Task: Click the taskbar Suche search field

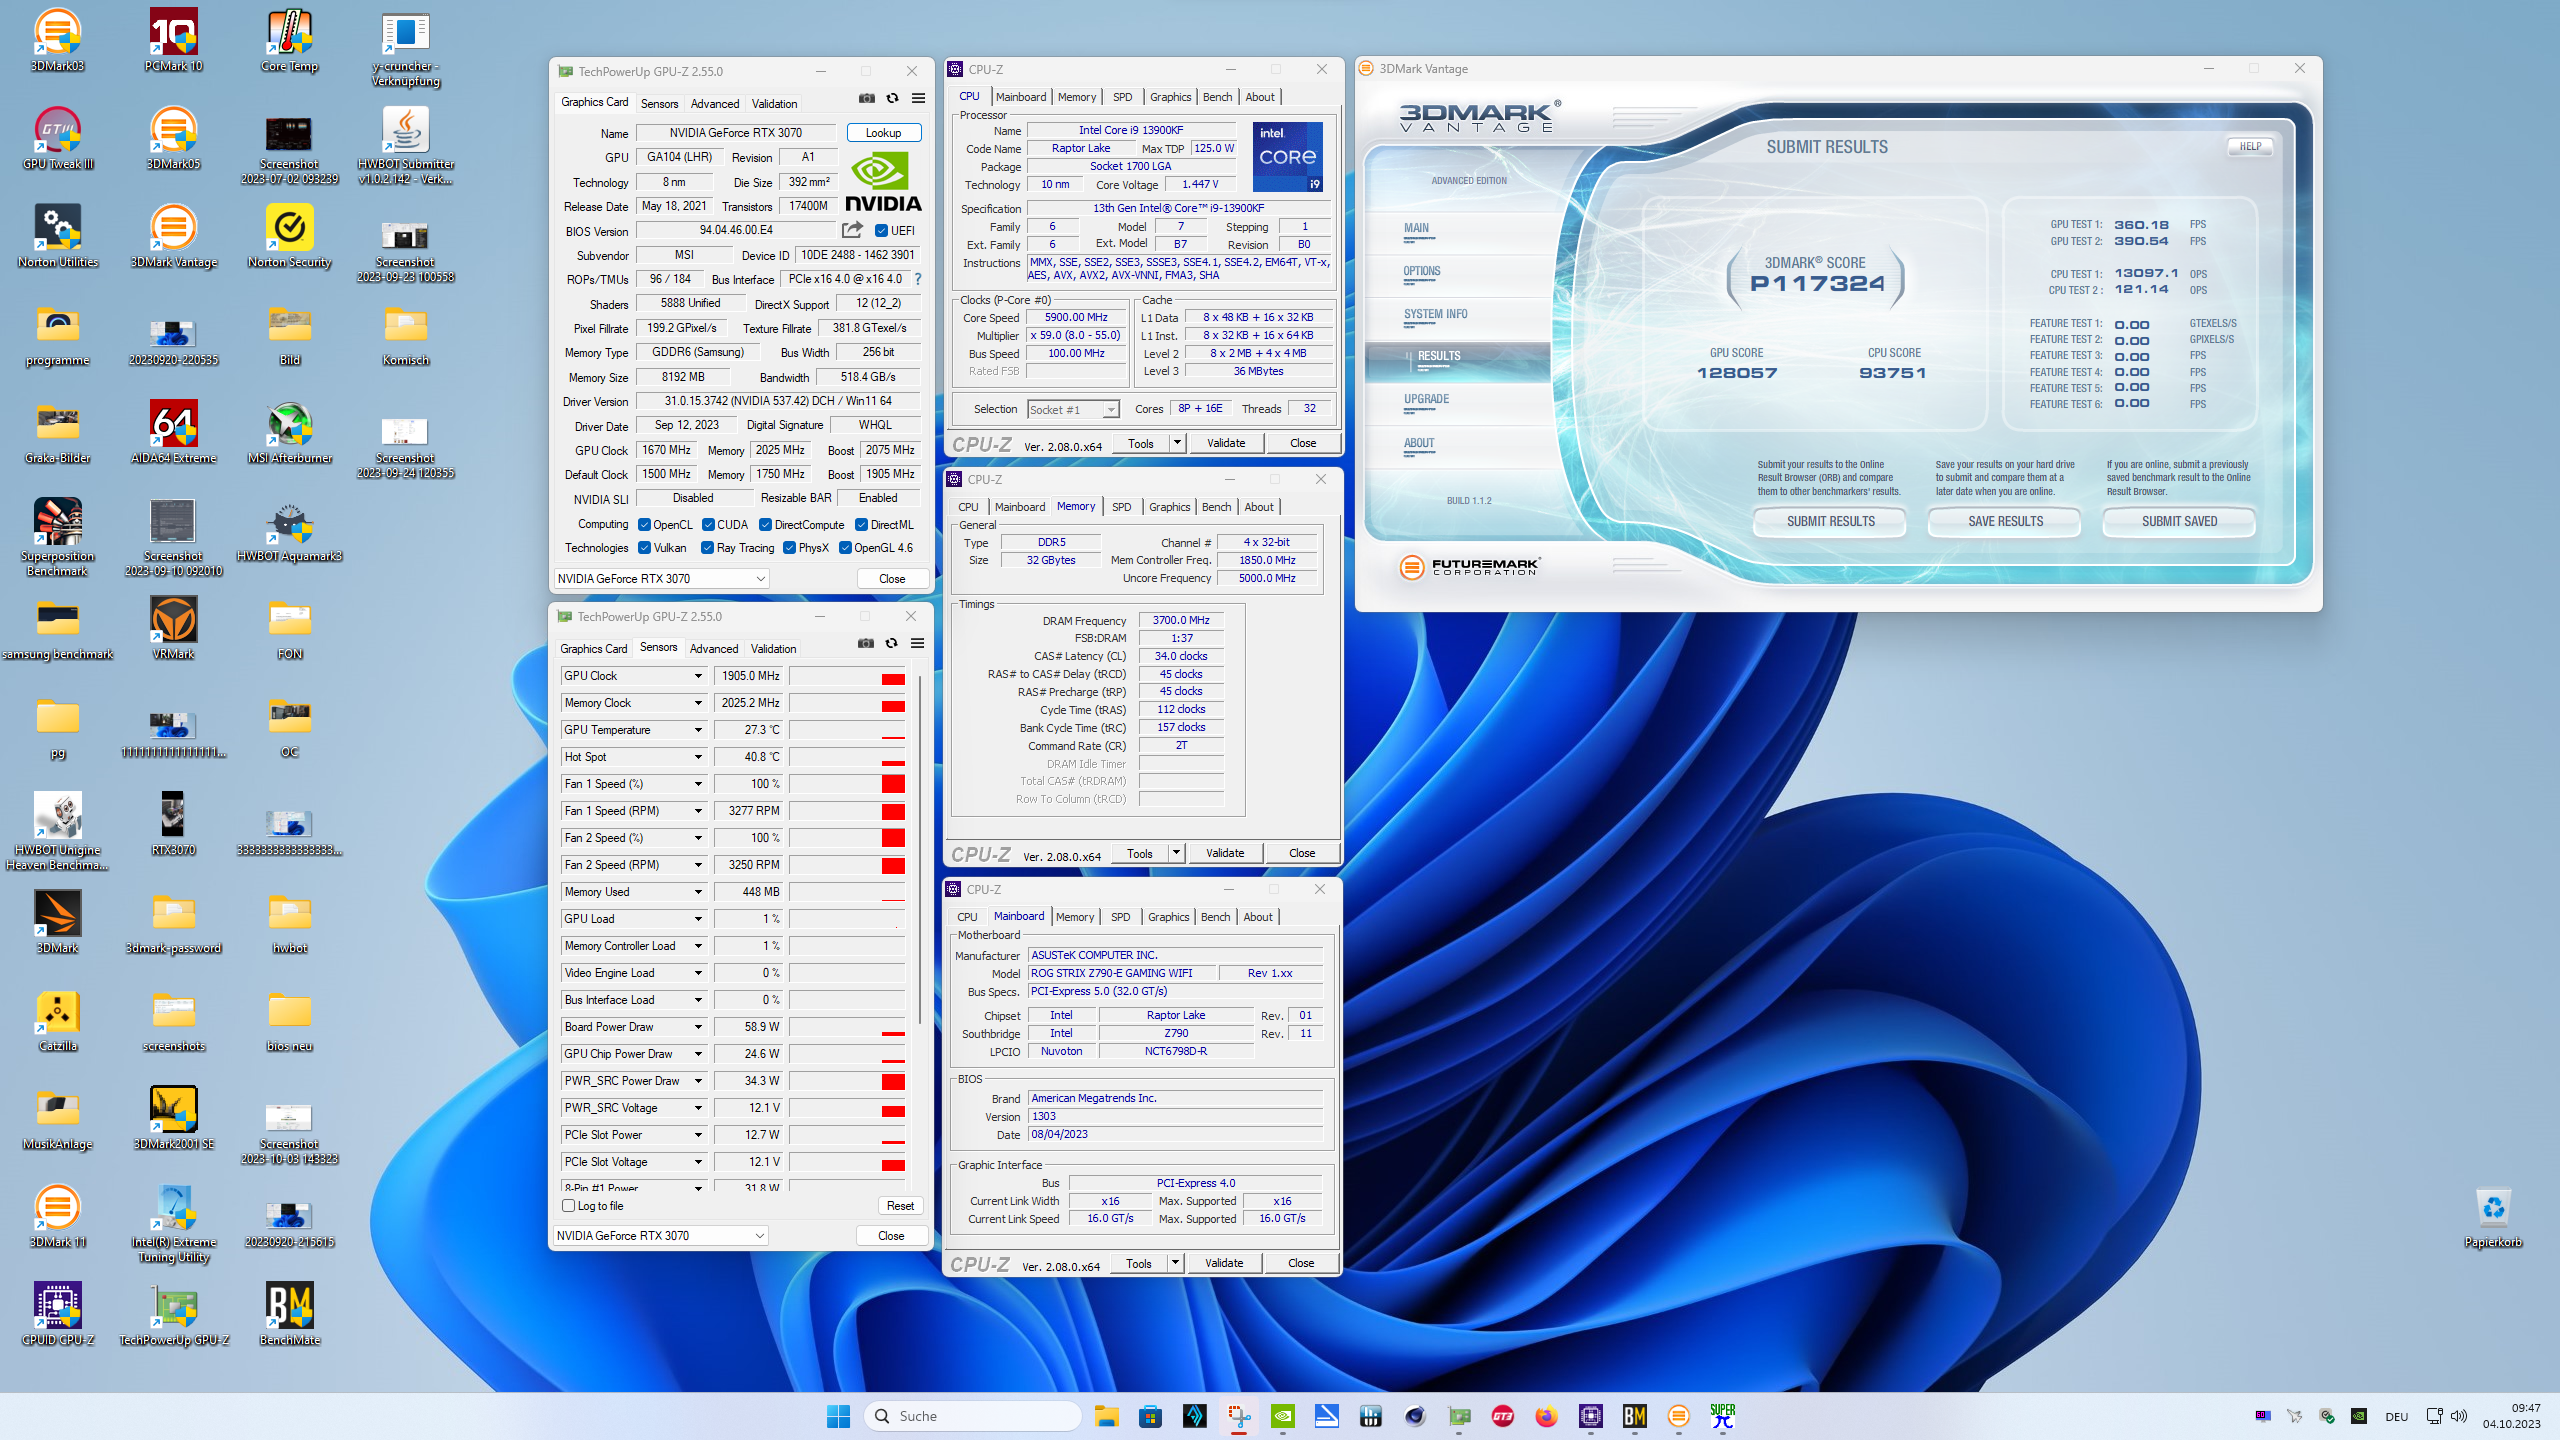Action: click(972, 1416)
